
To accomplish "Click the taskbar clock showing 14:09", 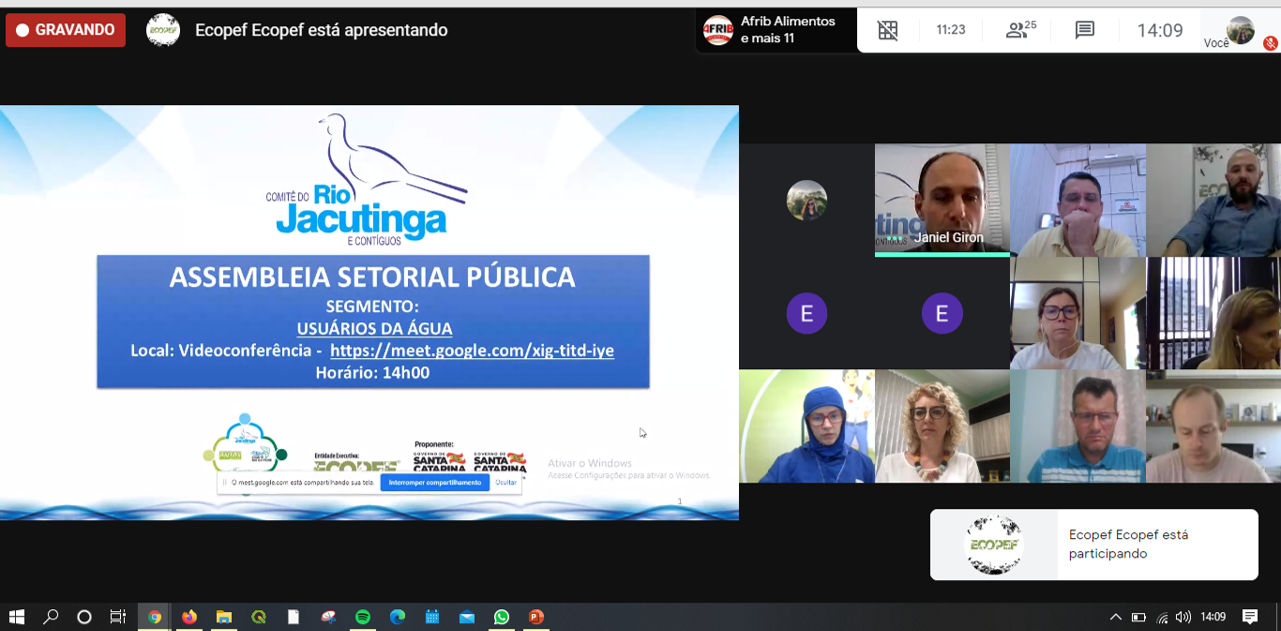I will [x=1213, y=617].
